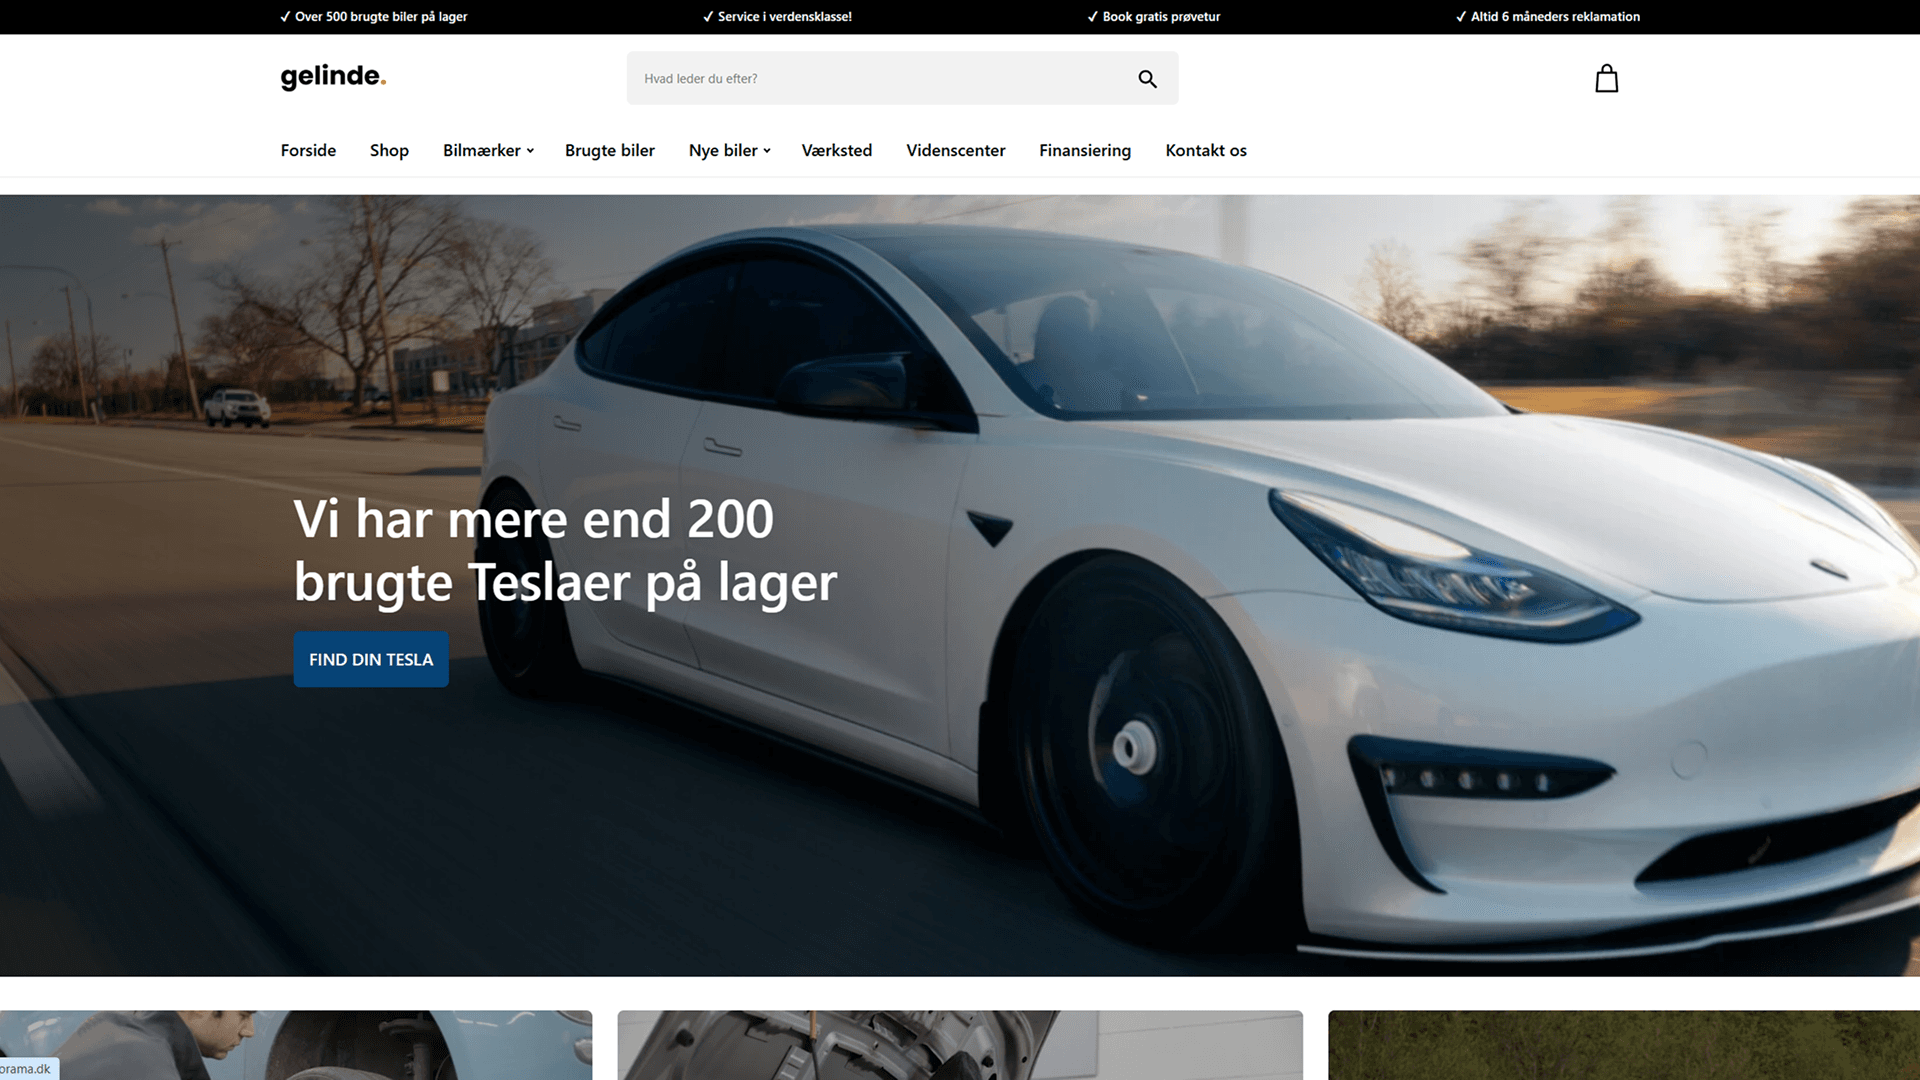Image resolution: width=1920 pixels, height=1080 pixels.
Task: Click the gelinde logo
Action: coord(333,77)
